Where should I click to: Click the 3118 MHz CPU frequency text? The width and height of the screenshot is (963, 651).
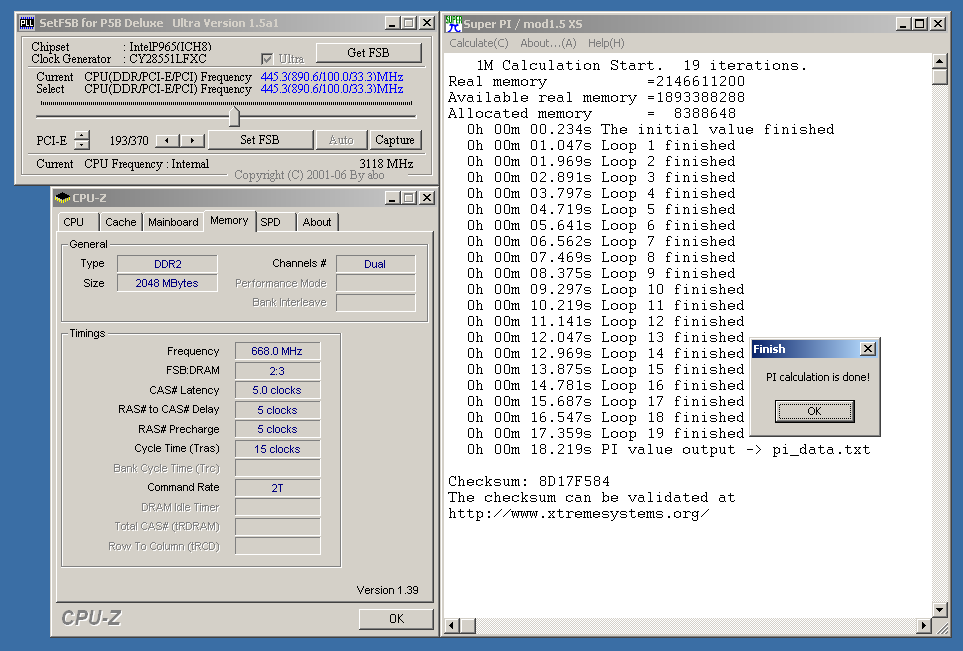click(386, 164)
